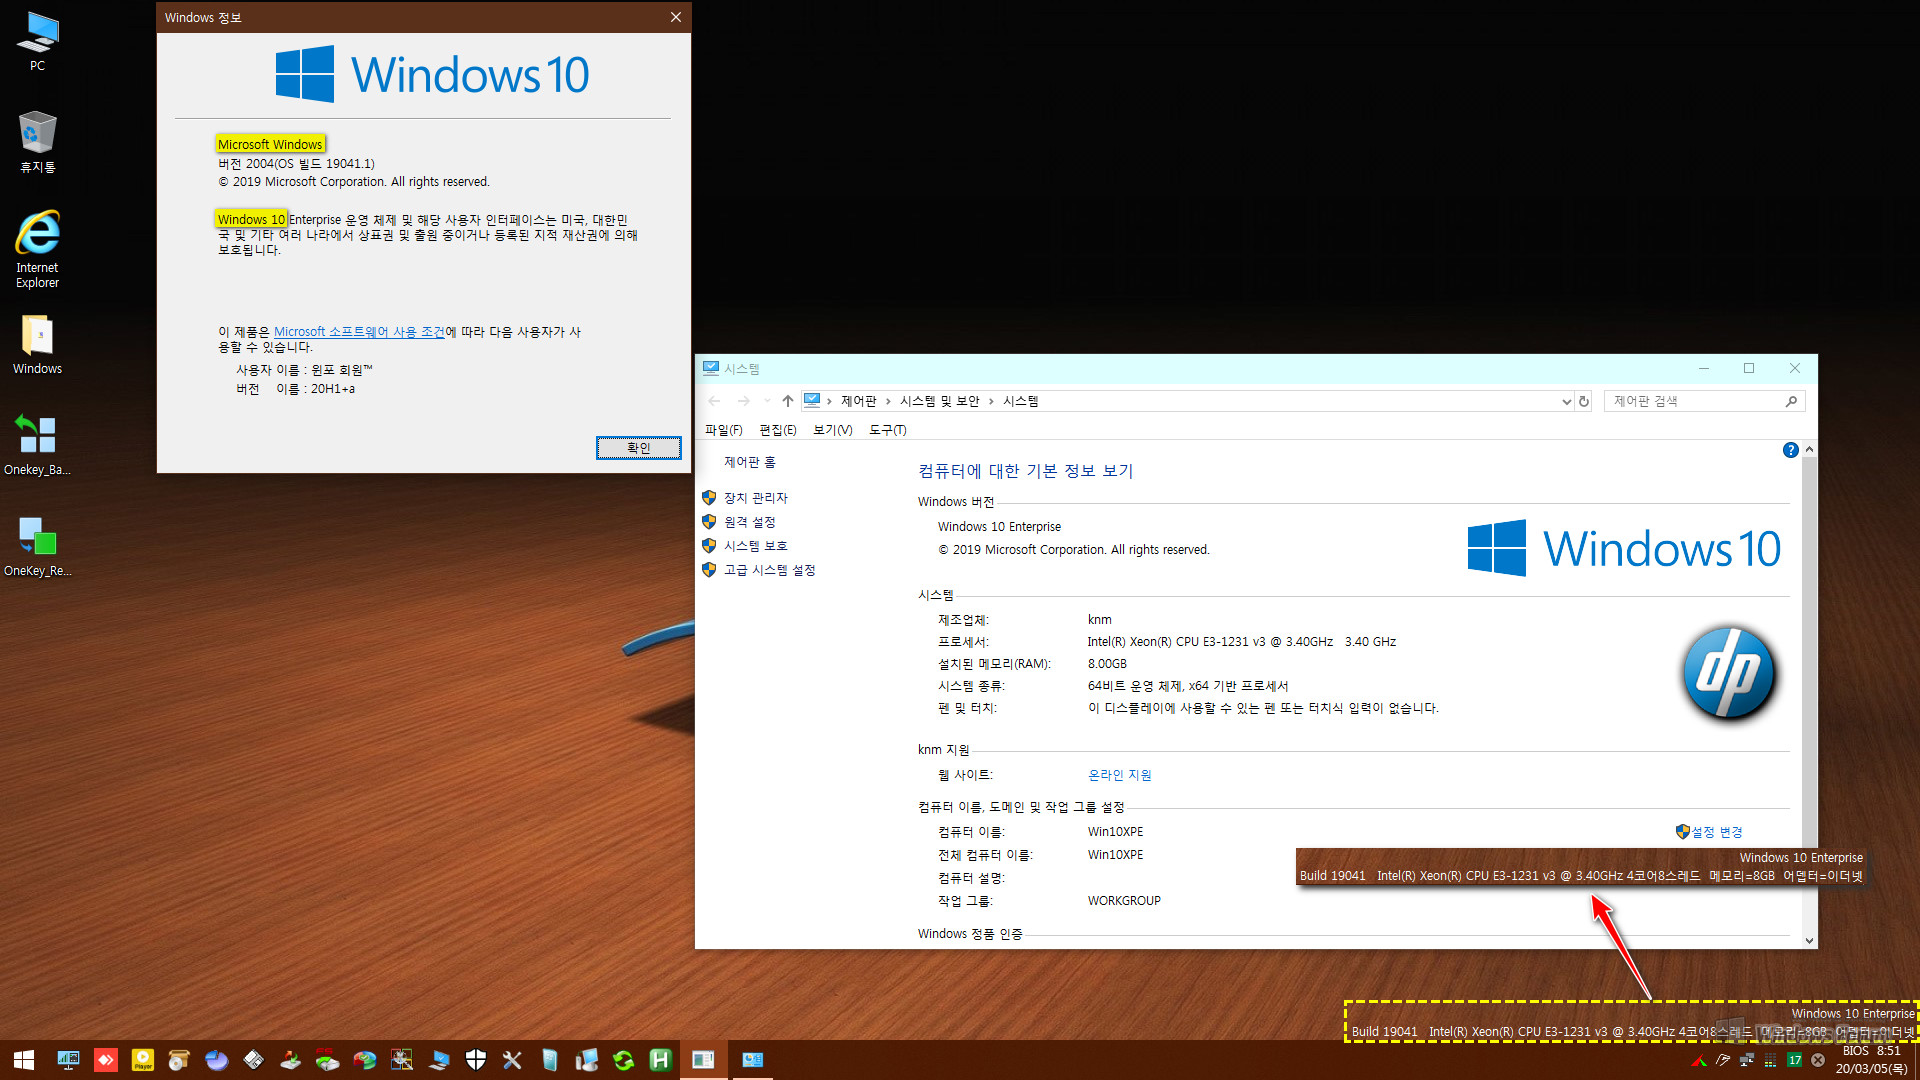Click the Windows Start button
This screenshot has width=1920, height=1080.
(x=24, y=1060)
